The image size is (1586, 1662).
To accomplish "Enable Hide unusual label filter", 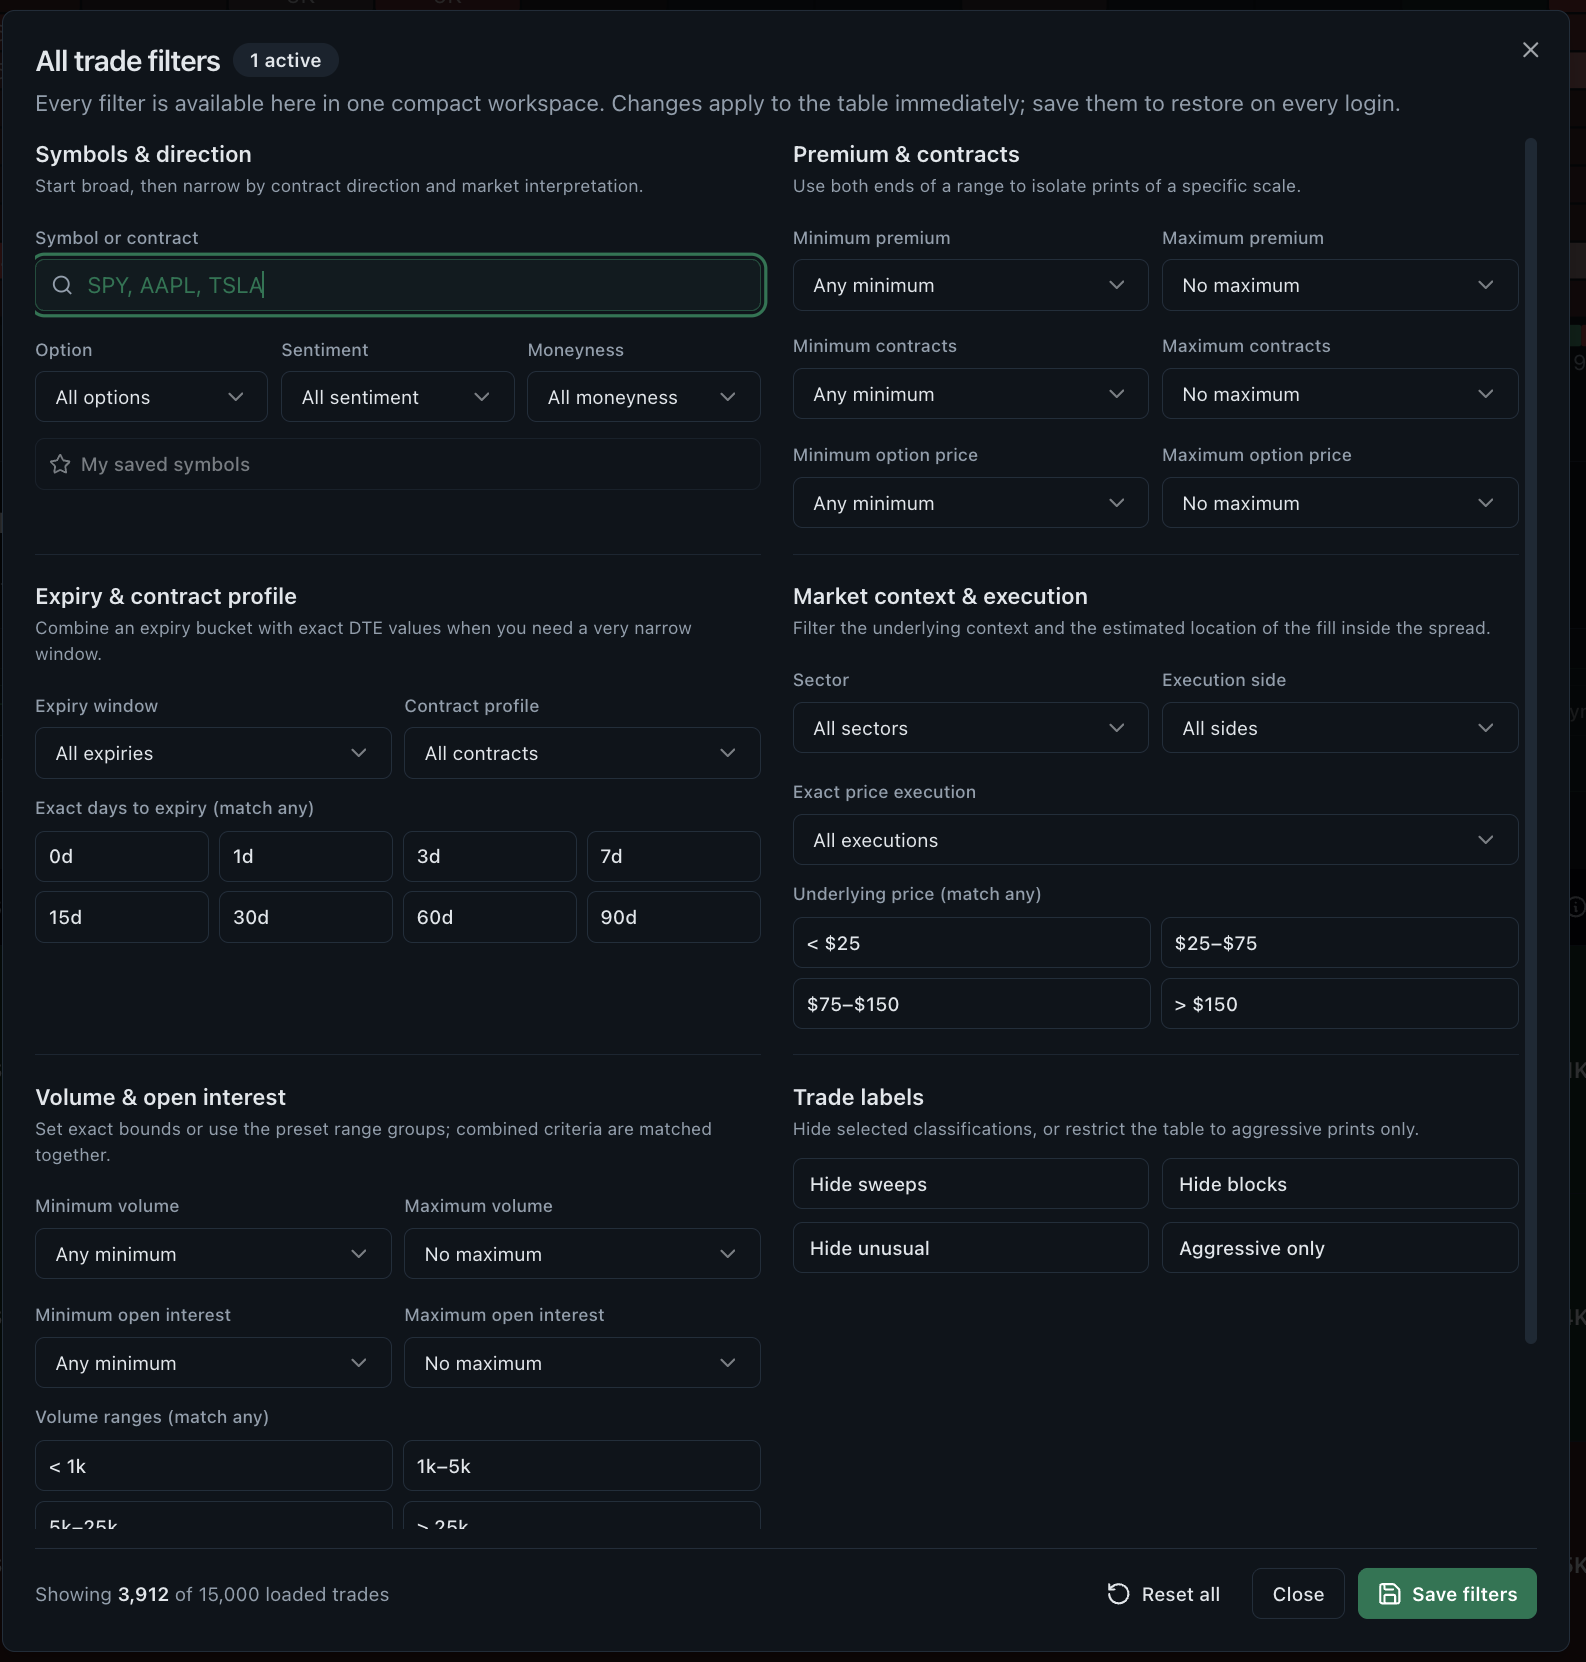I will tap(970, 1248).
